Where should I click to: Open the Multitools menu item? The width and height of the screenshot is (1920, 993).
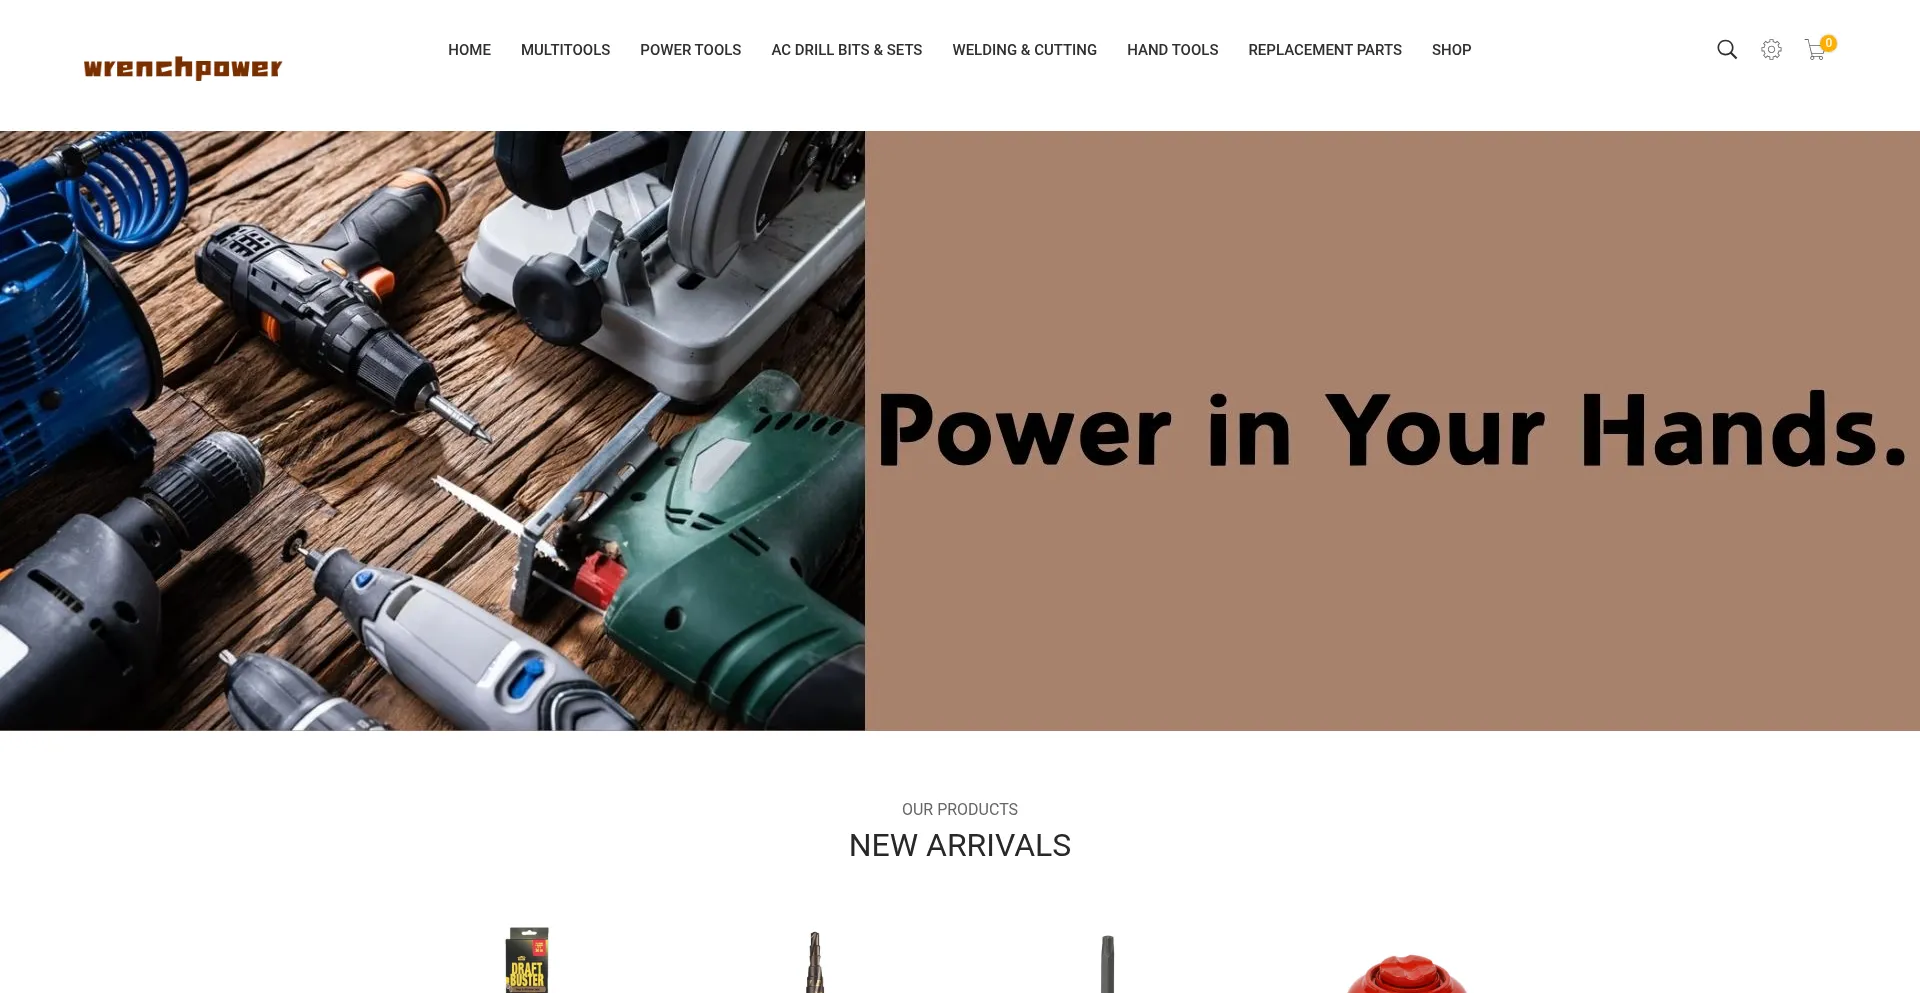coord(565,50)
